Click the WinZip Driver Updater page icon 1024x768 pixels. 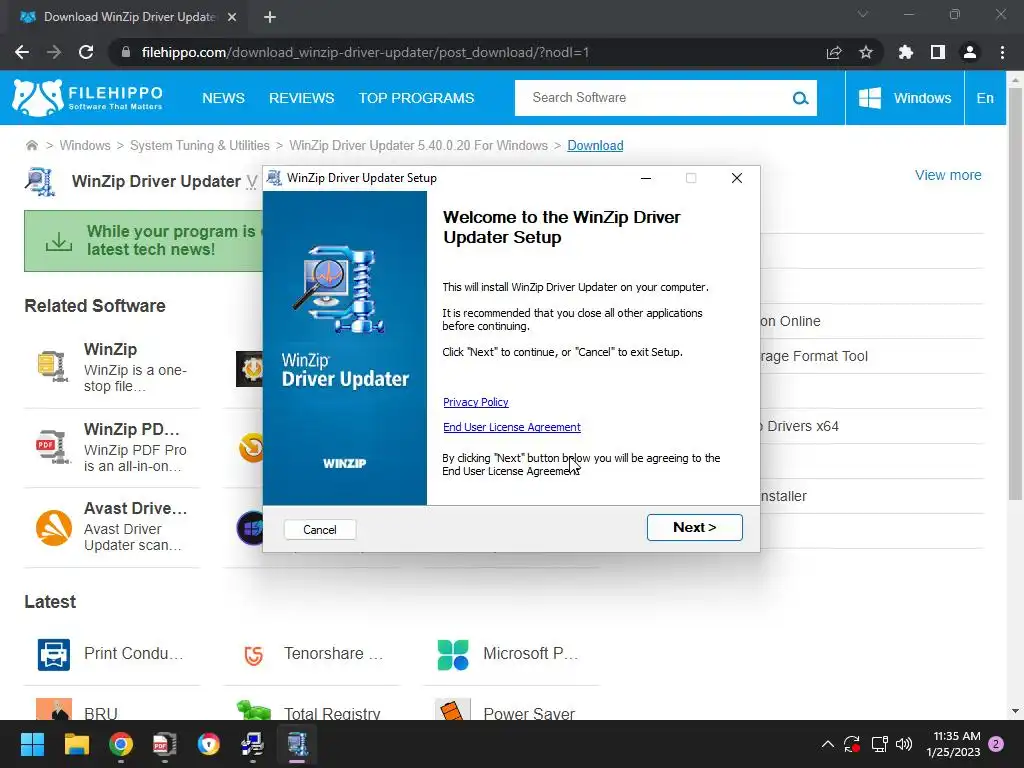(x=40, y=182)
